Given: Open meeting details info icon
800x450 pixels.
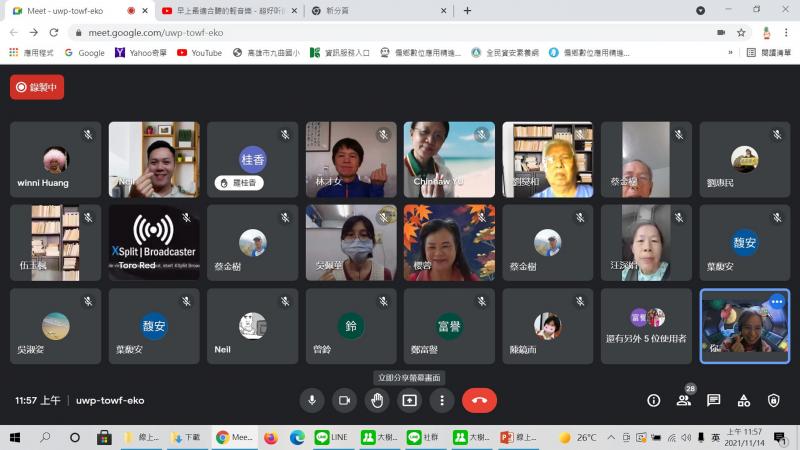Looking at the screenshot, I should (x=654, y=401).
